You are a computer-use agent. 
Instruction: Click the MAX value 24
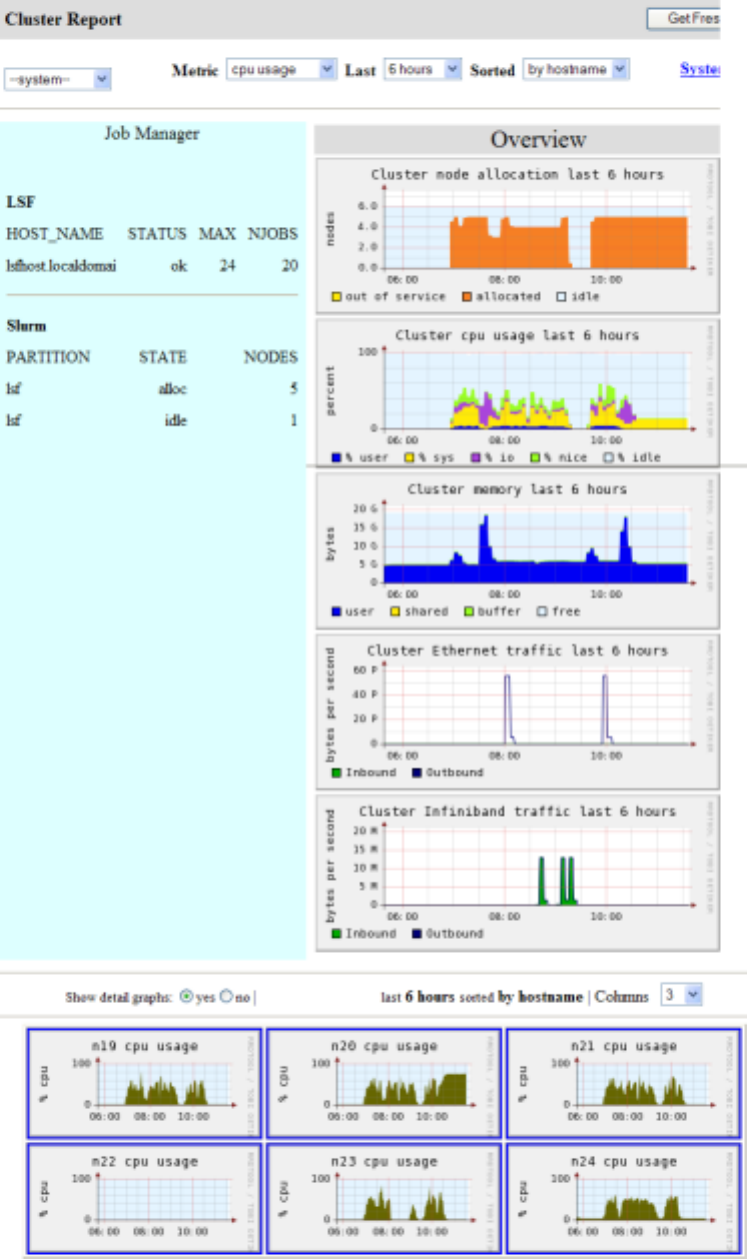tap(227, 266)
